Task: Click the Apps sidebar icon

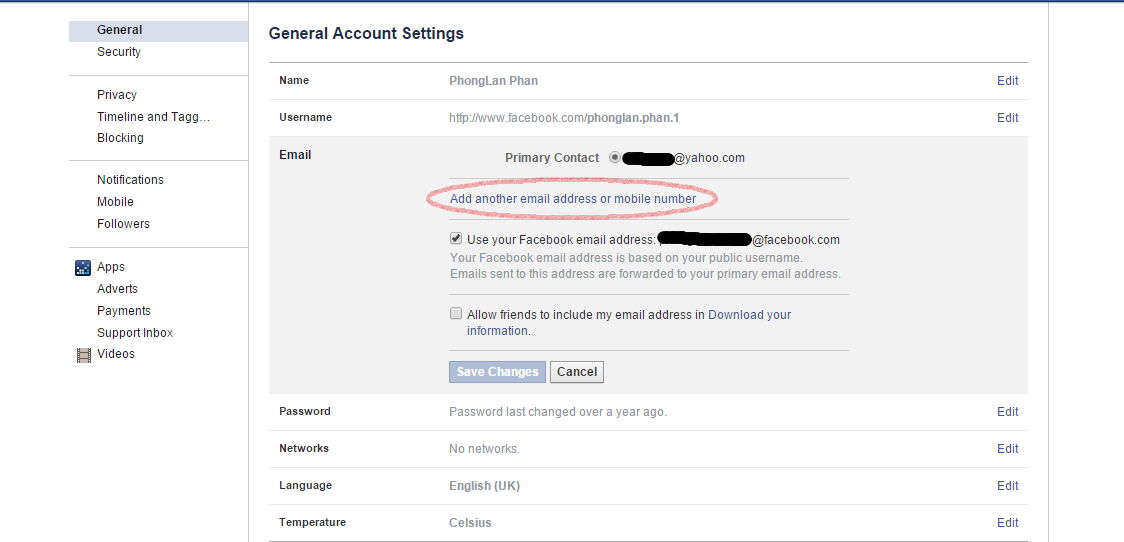Action: (x=83, y=267)
